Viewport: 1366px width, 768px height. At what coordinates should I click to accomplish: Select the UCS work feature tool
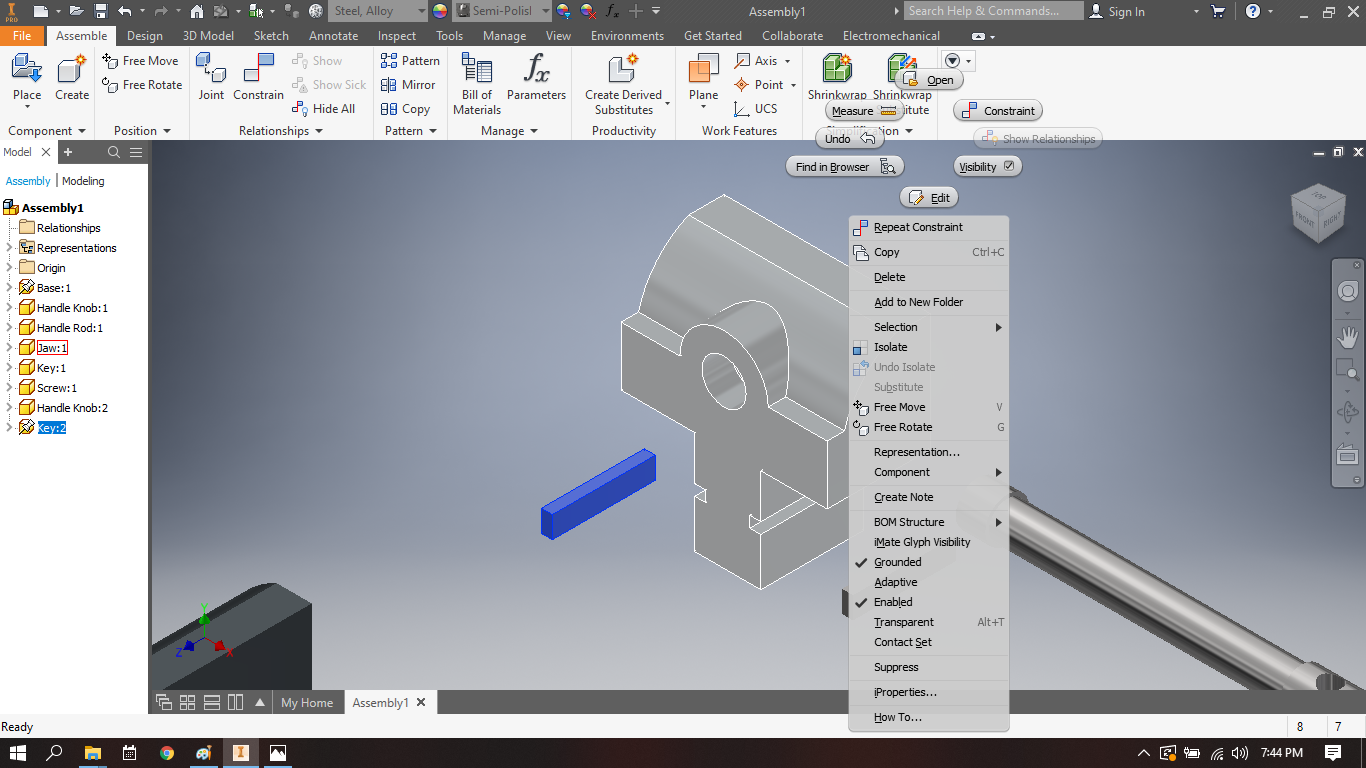click(x=757, y=108)
